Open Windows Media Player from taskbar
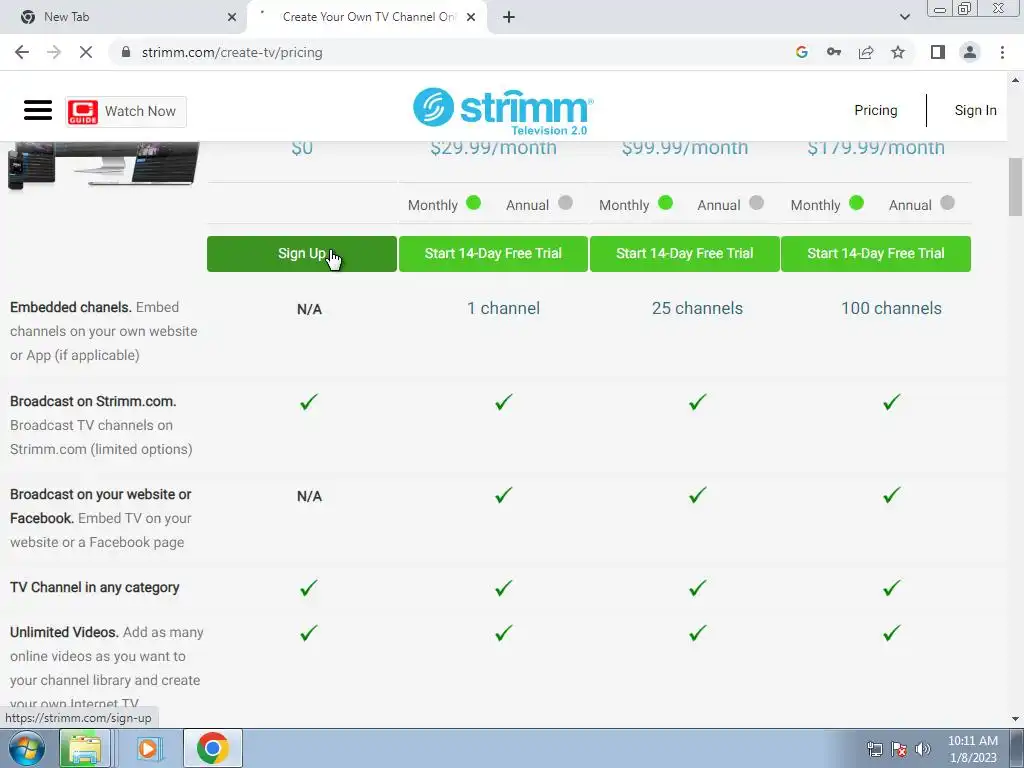This screenshot has width=1024, height=768. [x=148, y=748]
